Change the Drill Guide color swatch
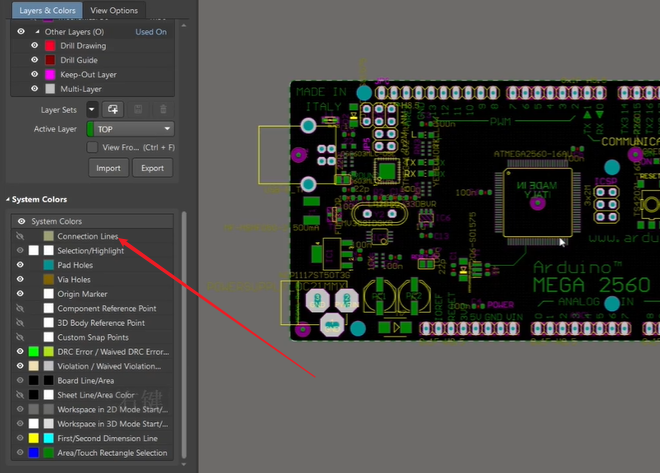Screen dimensions: 660x473 pyautogui.click(x=50, y=60)
